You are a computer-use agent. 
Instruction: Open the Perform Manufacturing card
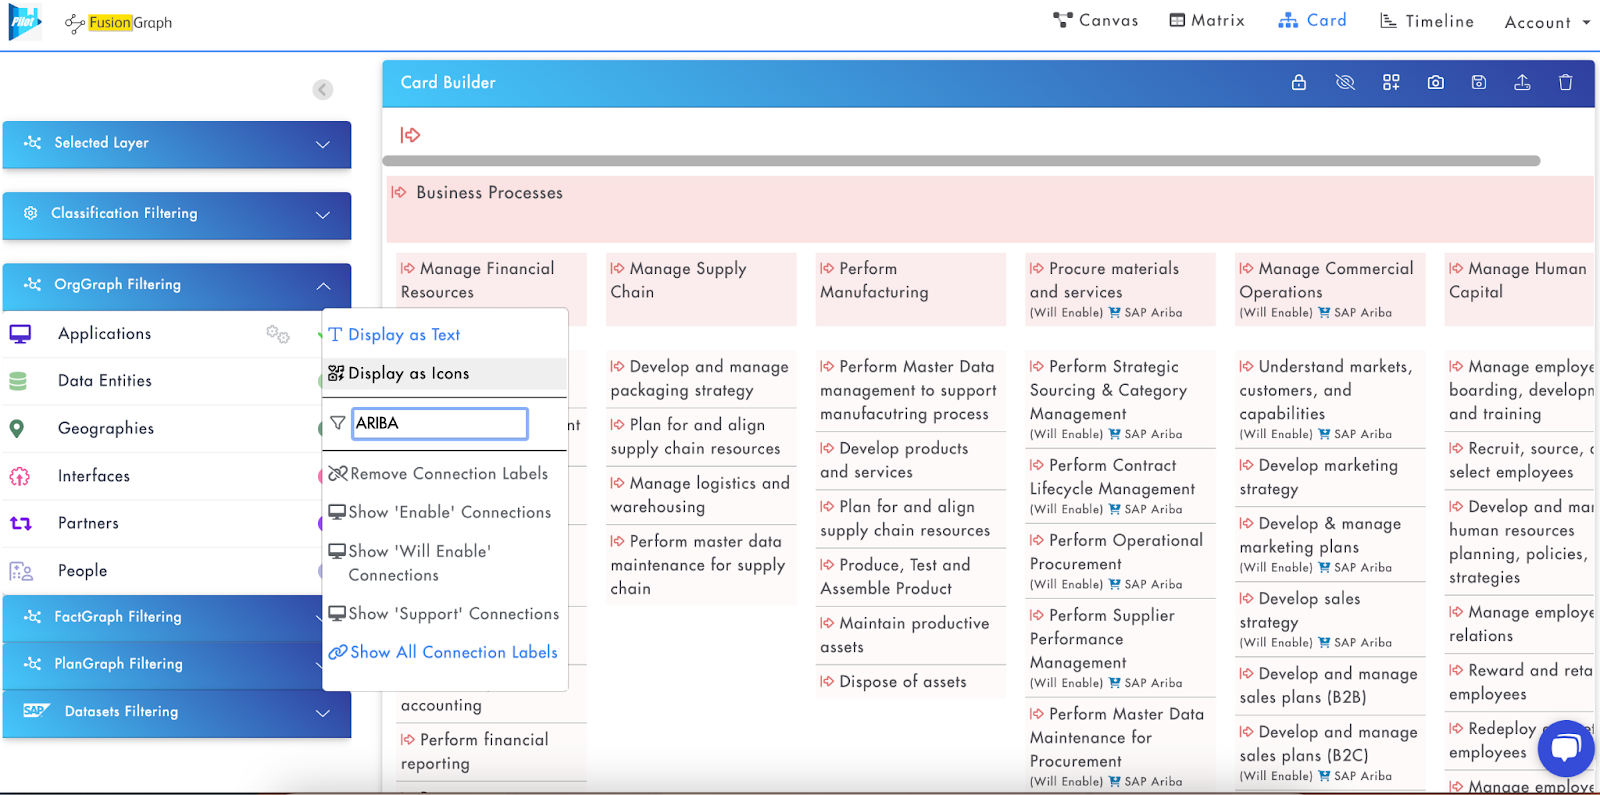[x=911, y=289]
